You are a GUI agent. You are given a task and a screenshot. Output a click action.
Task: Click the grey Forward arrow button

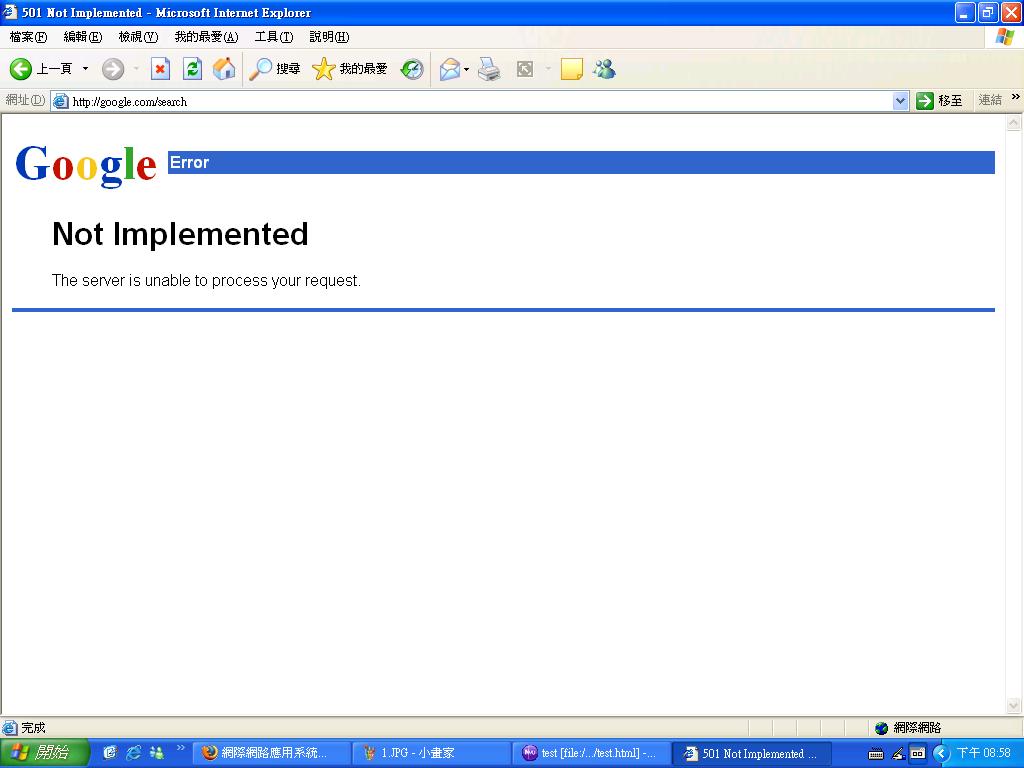click(x=113, y=69)
